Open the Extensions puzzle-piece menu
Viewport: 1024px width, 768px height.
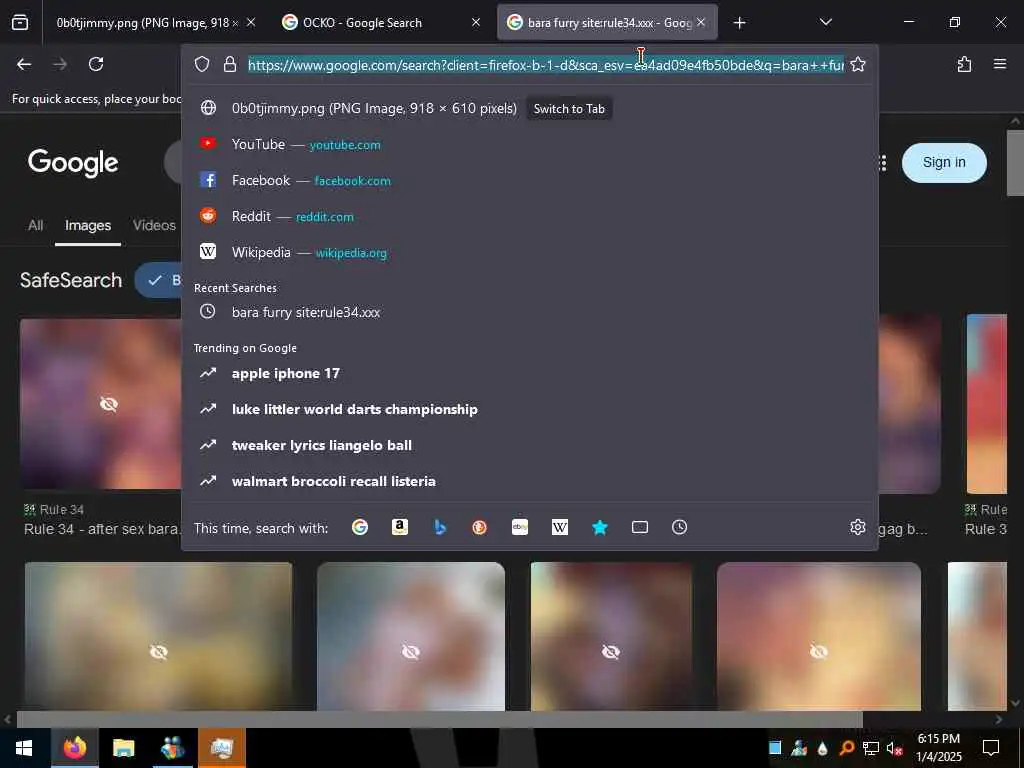(x=964, y=64)
